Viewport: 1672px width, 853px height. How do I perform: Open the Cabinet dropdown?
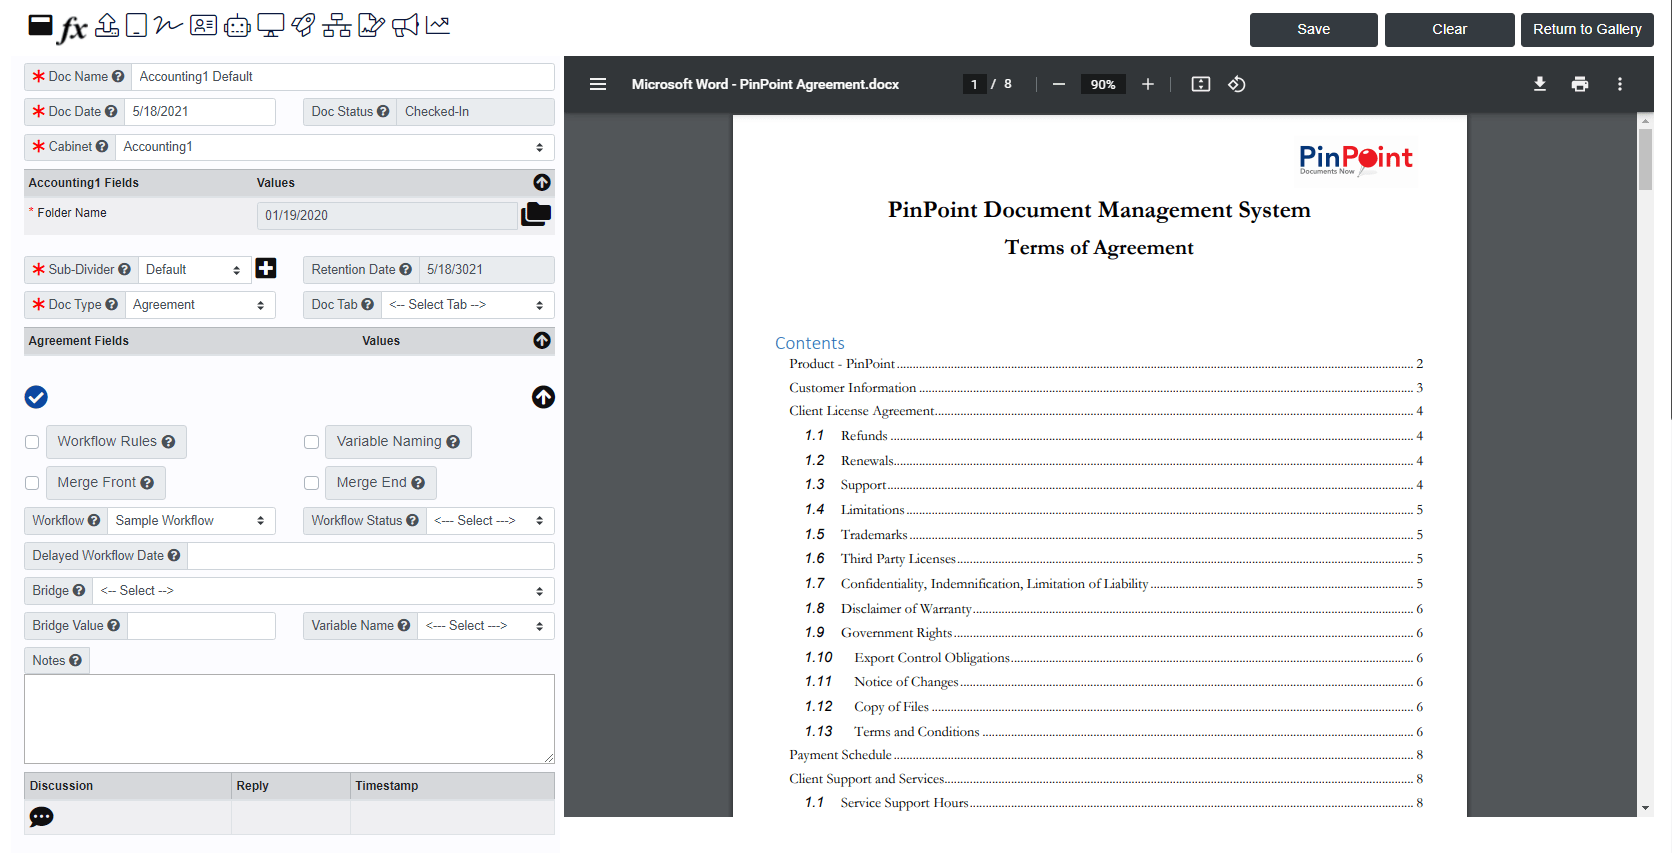[335, 147]
